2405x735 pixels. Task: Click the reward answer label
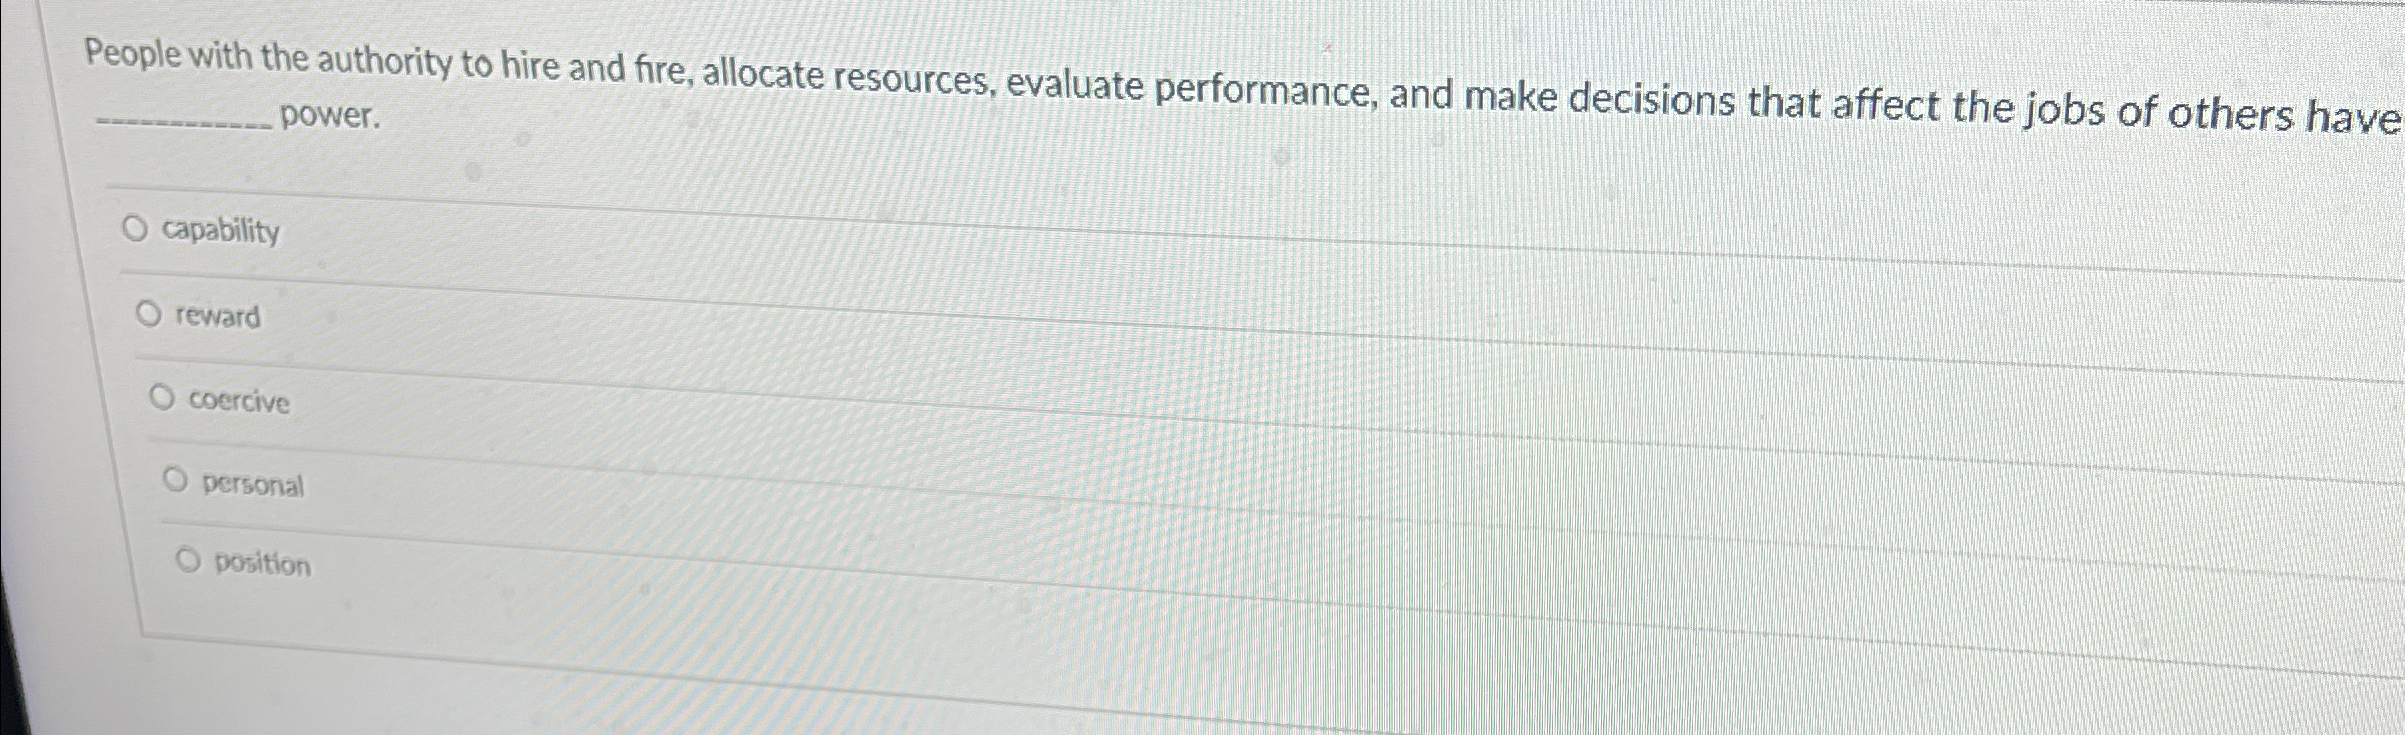(x=215, y=316)
